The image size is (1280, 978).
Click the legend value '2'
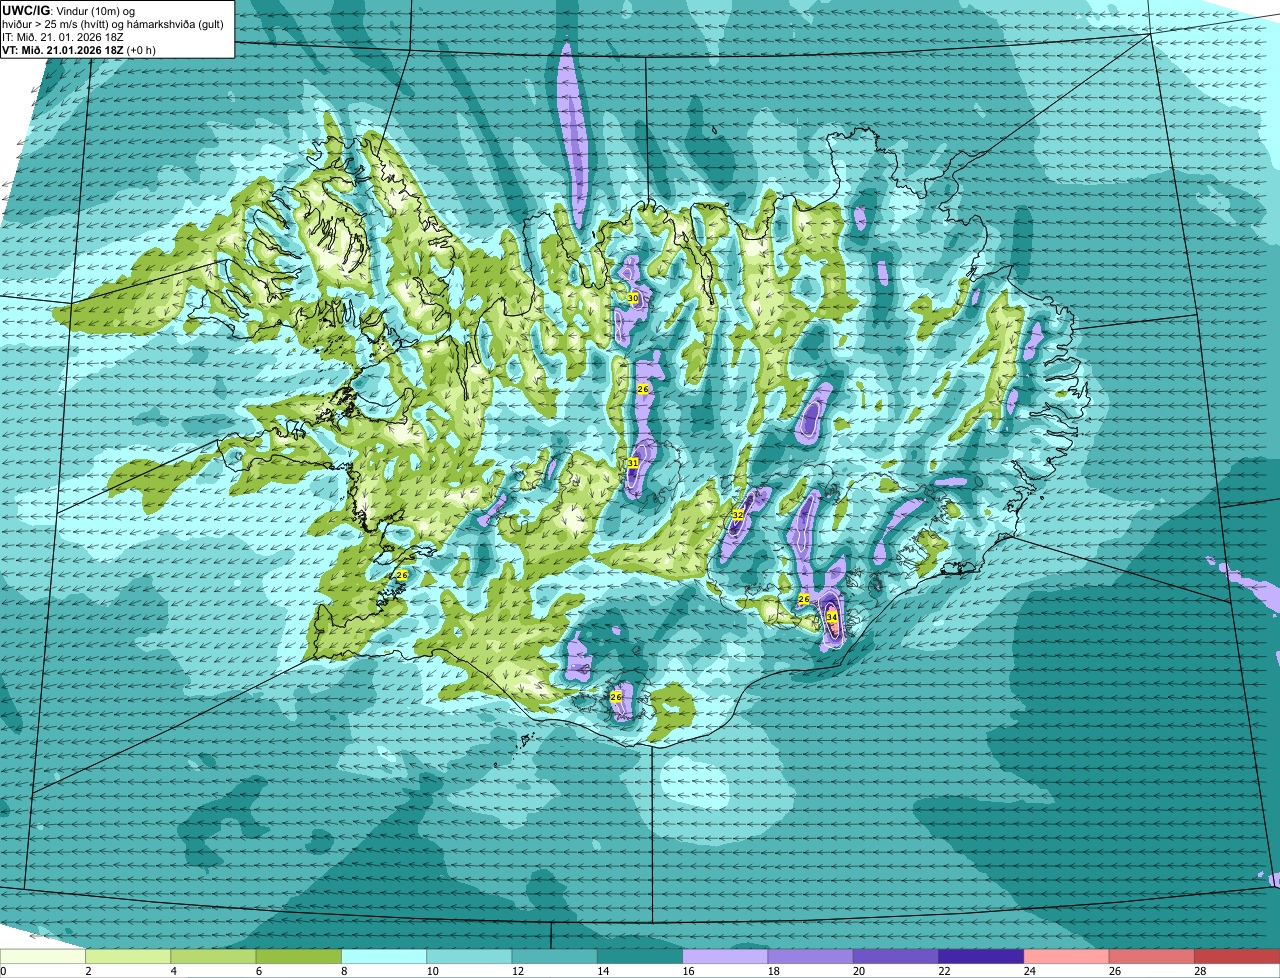pyautogui.click(x=88, y=972)
